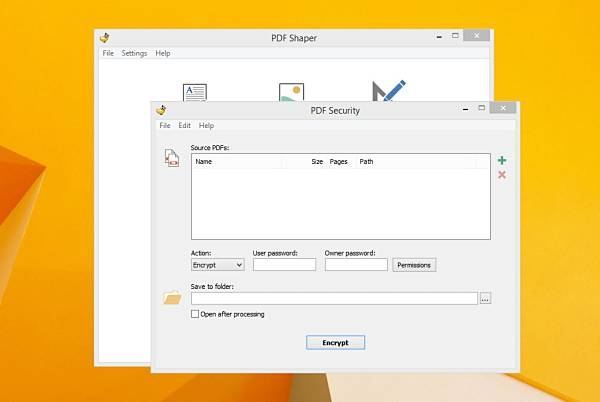The image size is (600, 402).
Task: Click the green plus add PDF icon
Action: point(502,160)
